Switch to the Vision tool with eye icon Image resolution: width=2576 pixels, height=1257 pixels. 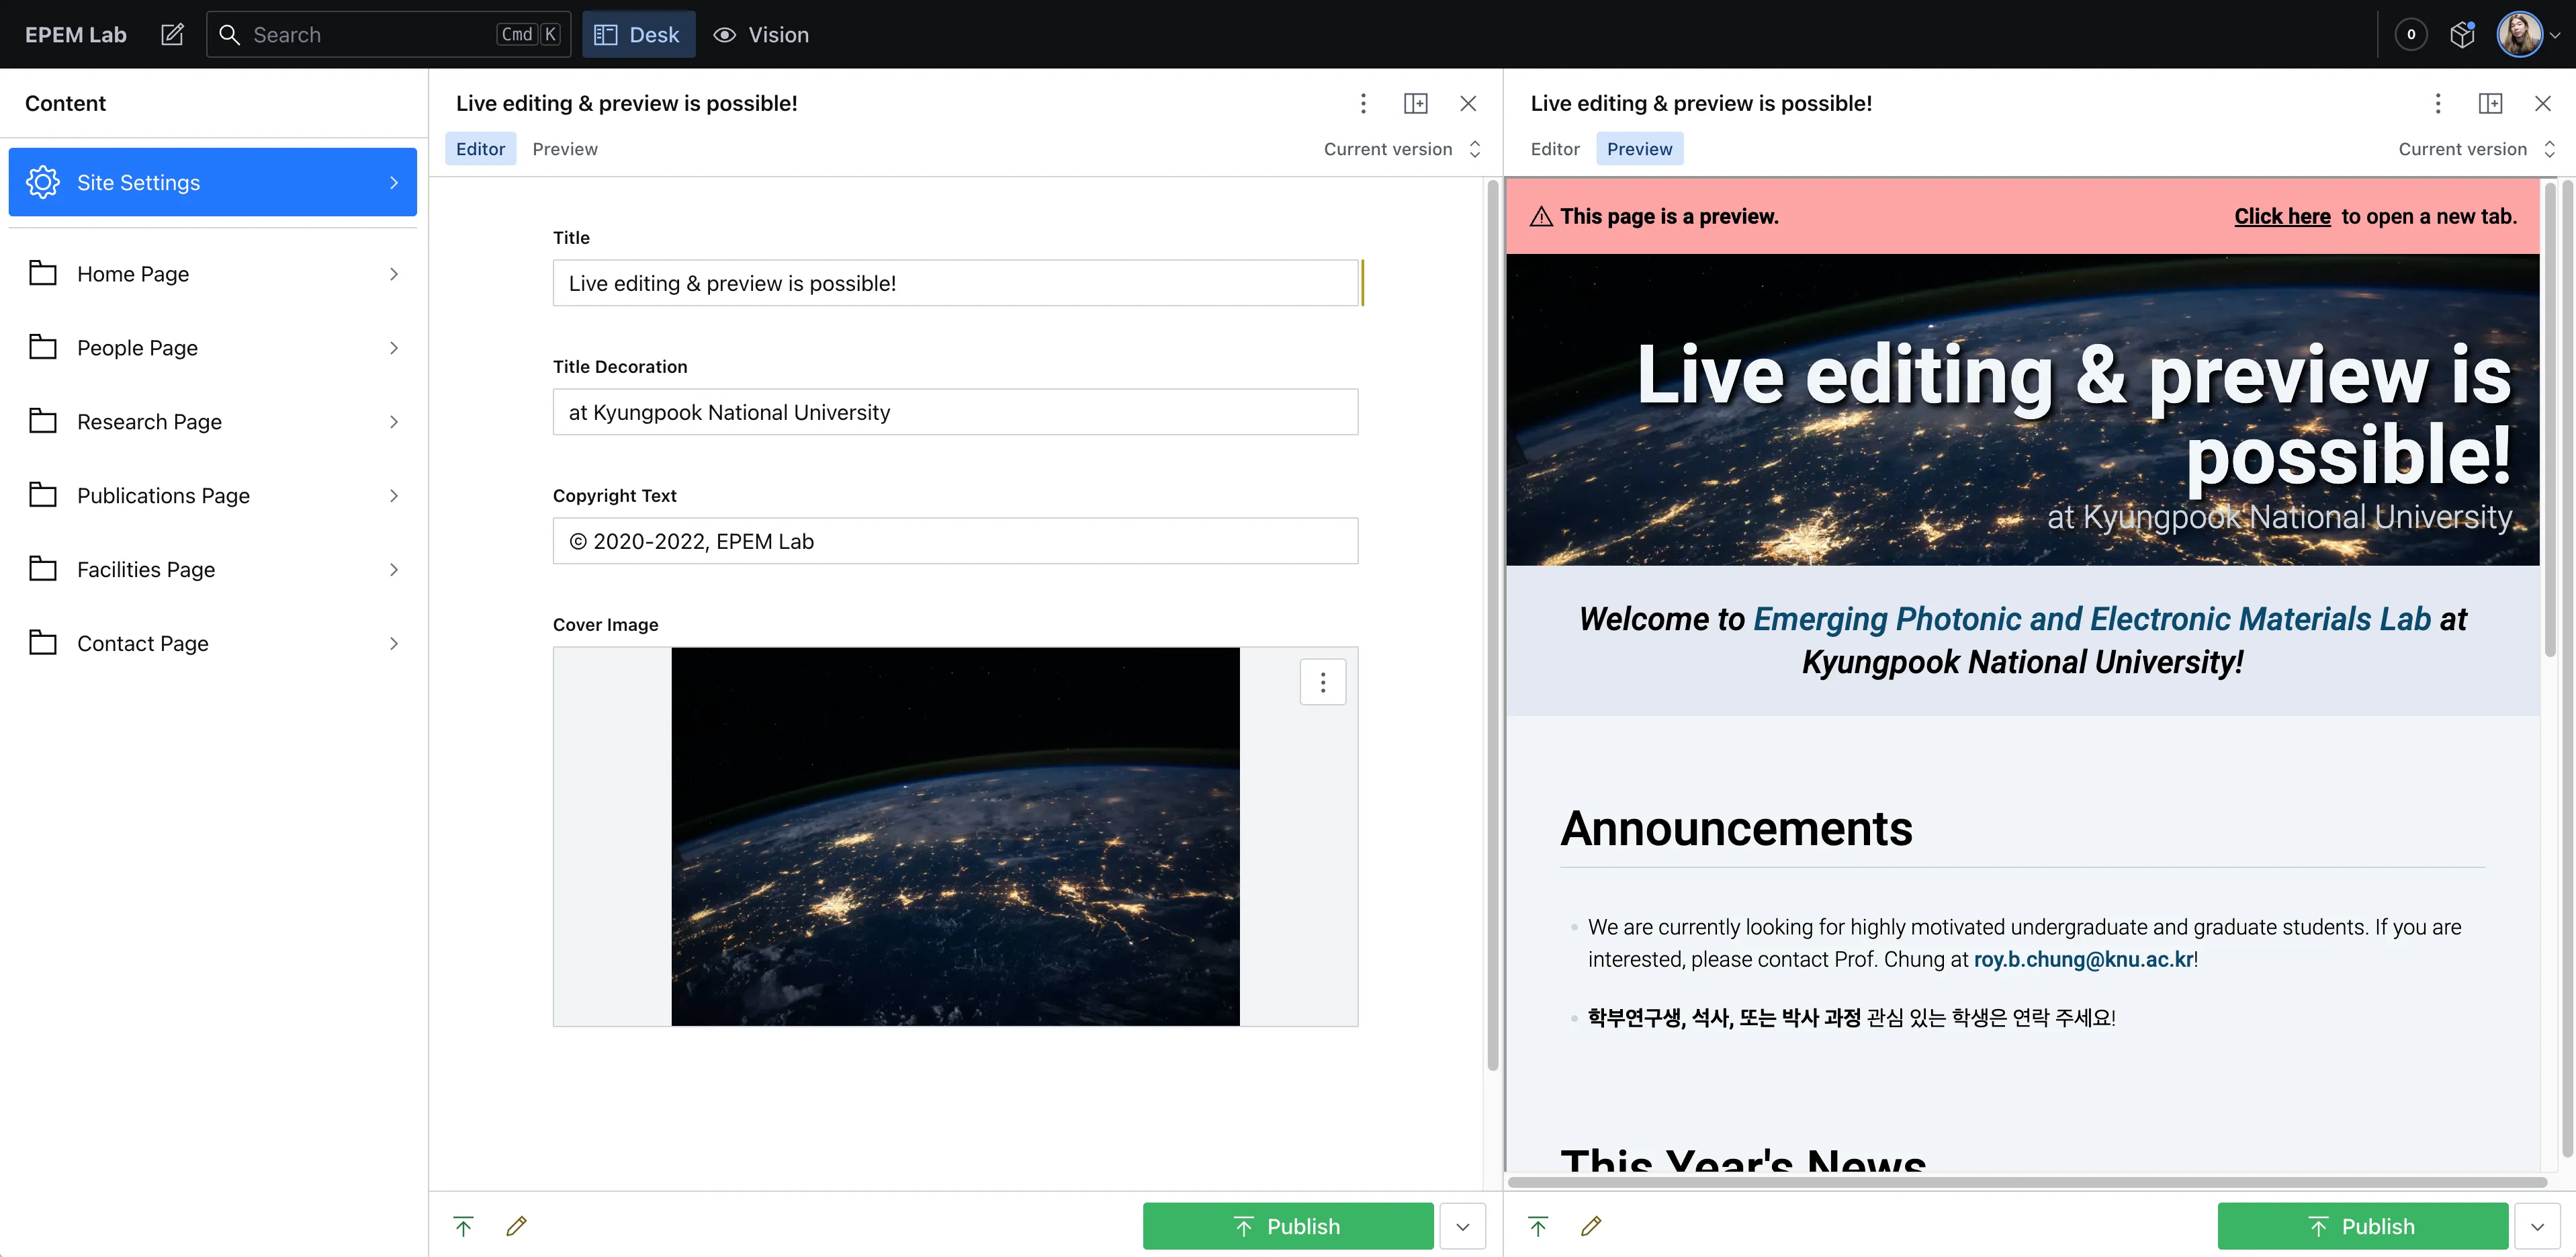pos(761,34)
